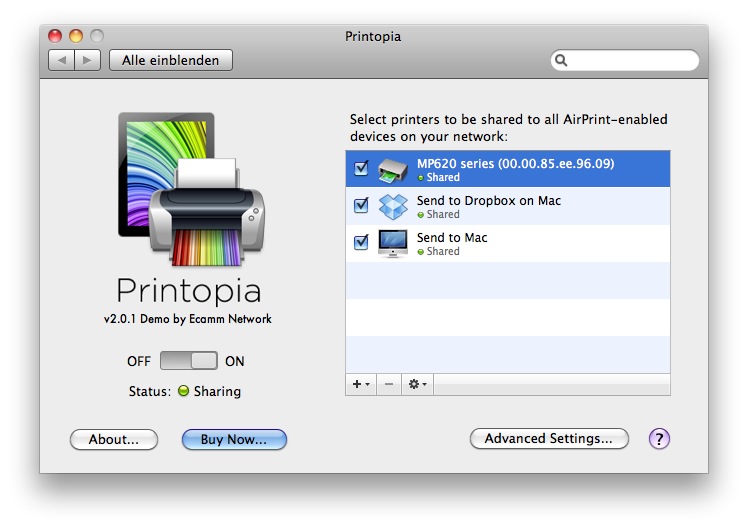Go back with the left arrow button
Viewport: 748px width, 528px height.
tap(62, 60)
